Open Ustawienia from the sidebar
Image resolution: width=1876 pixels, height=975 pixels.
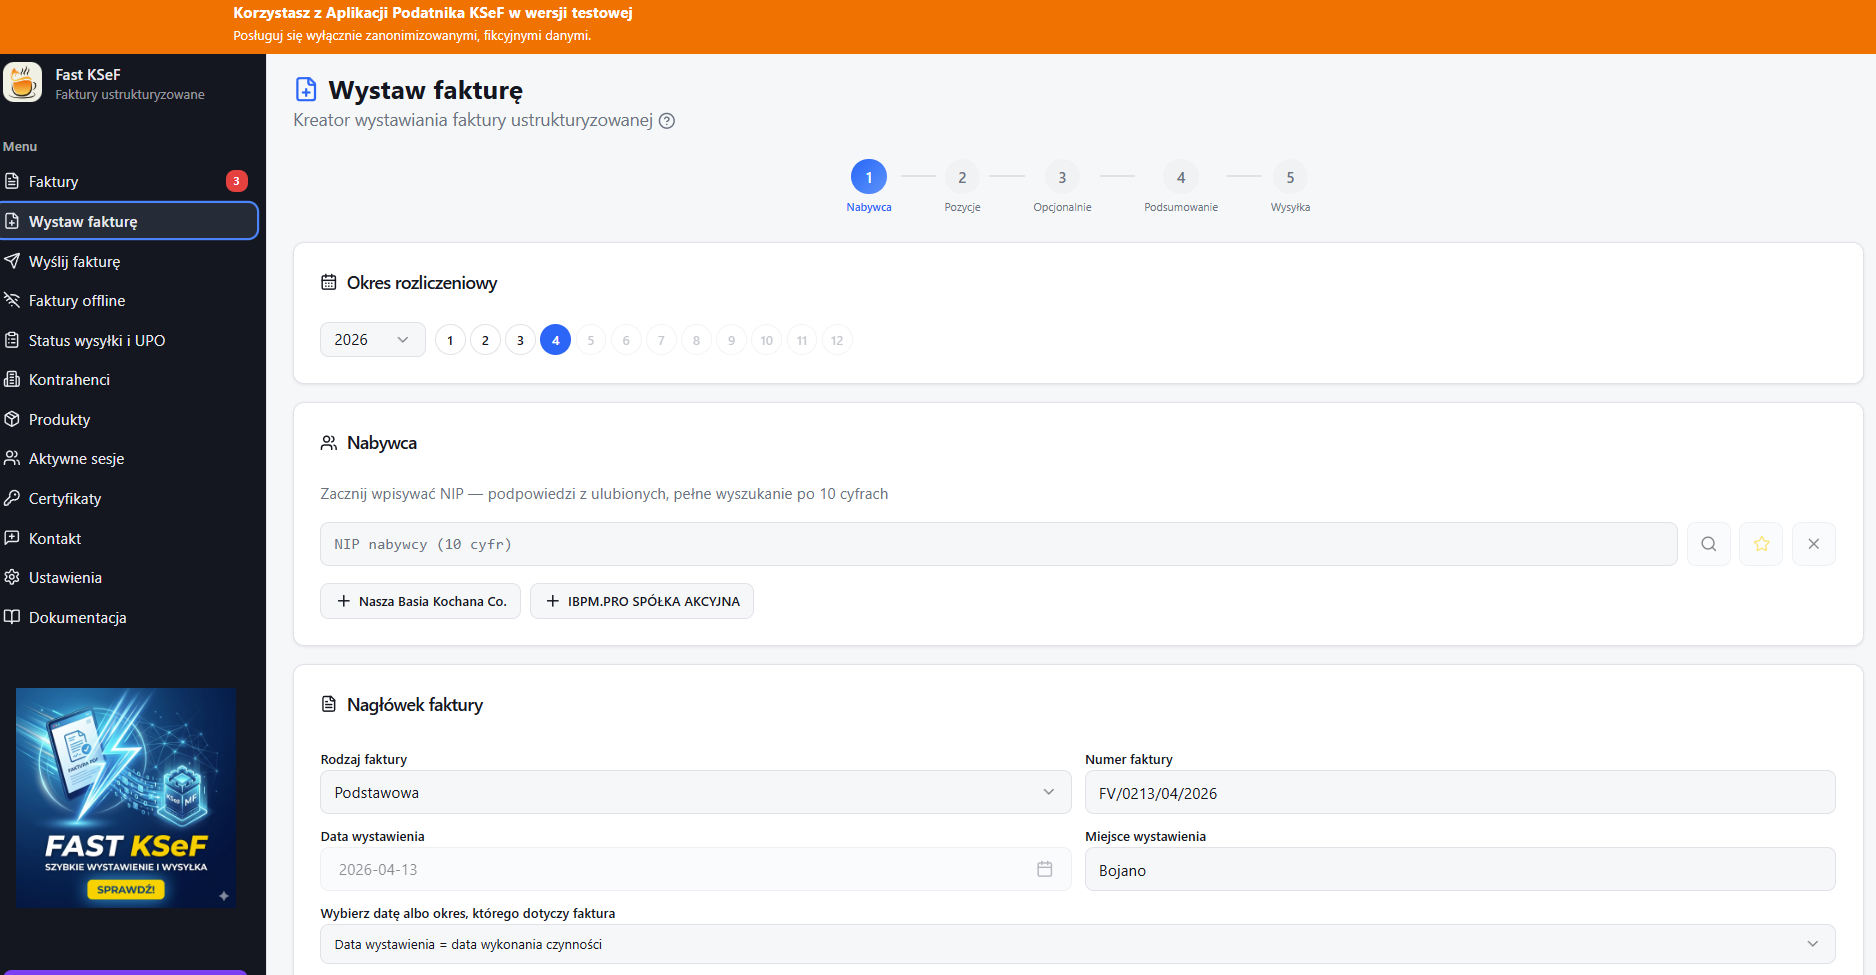point(65,578)
